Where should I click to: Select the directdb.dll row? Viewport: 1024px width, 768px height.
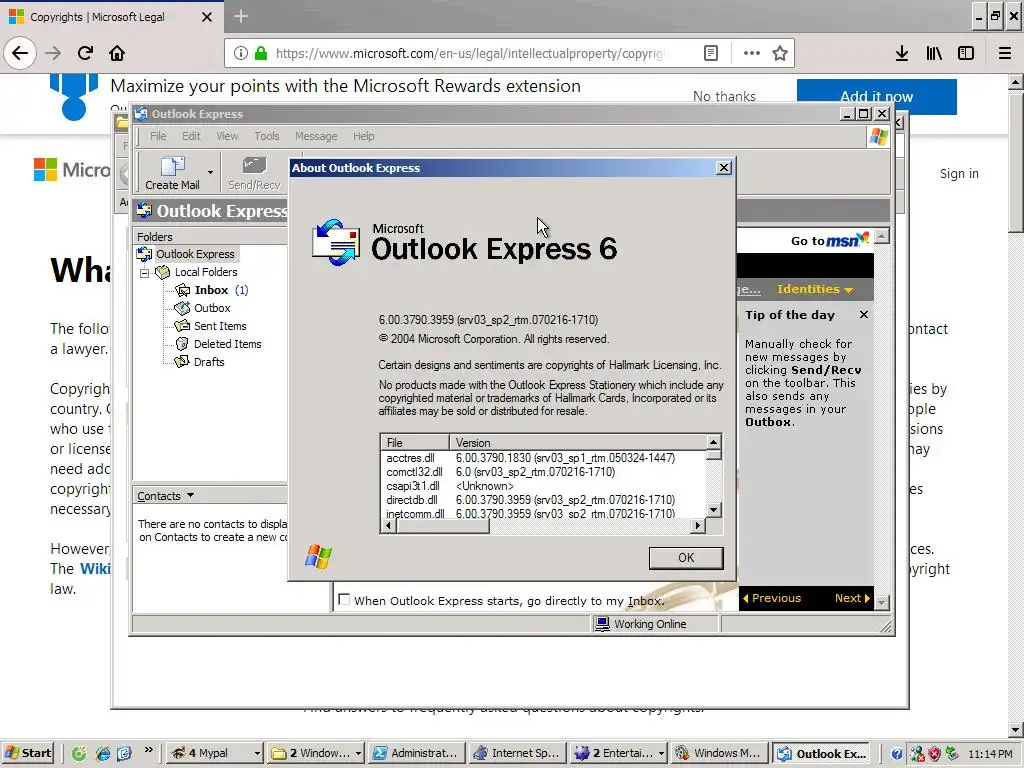(543, 500)
